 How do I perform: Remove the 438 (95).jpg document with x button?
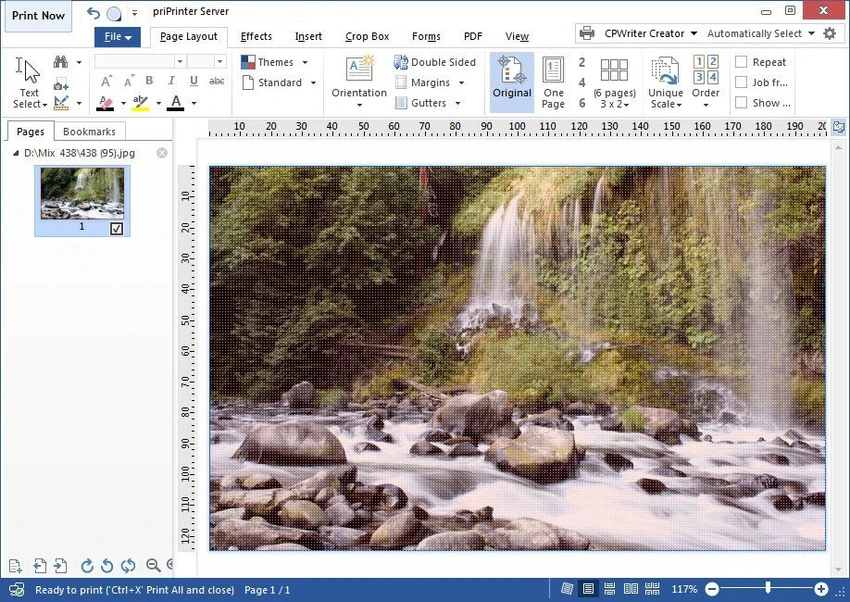162,153
